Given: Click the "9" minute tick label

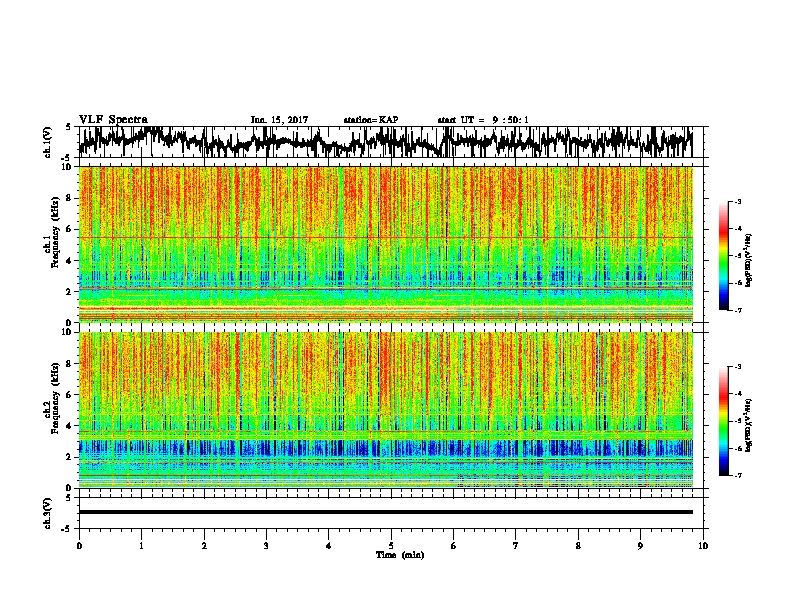Looking at the screenshot, I should tap(640, 546).
